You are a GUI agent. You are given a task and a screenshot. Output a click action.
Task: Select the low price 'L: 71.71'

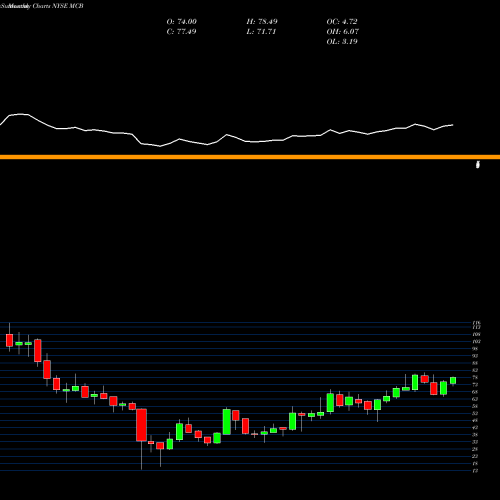(261, 32)
